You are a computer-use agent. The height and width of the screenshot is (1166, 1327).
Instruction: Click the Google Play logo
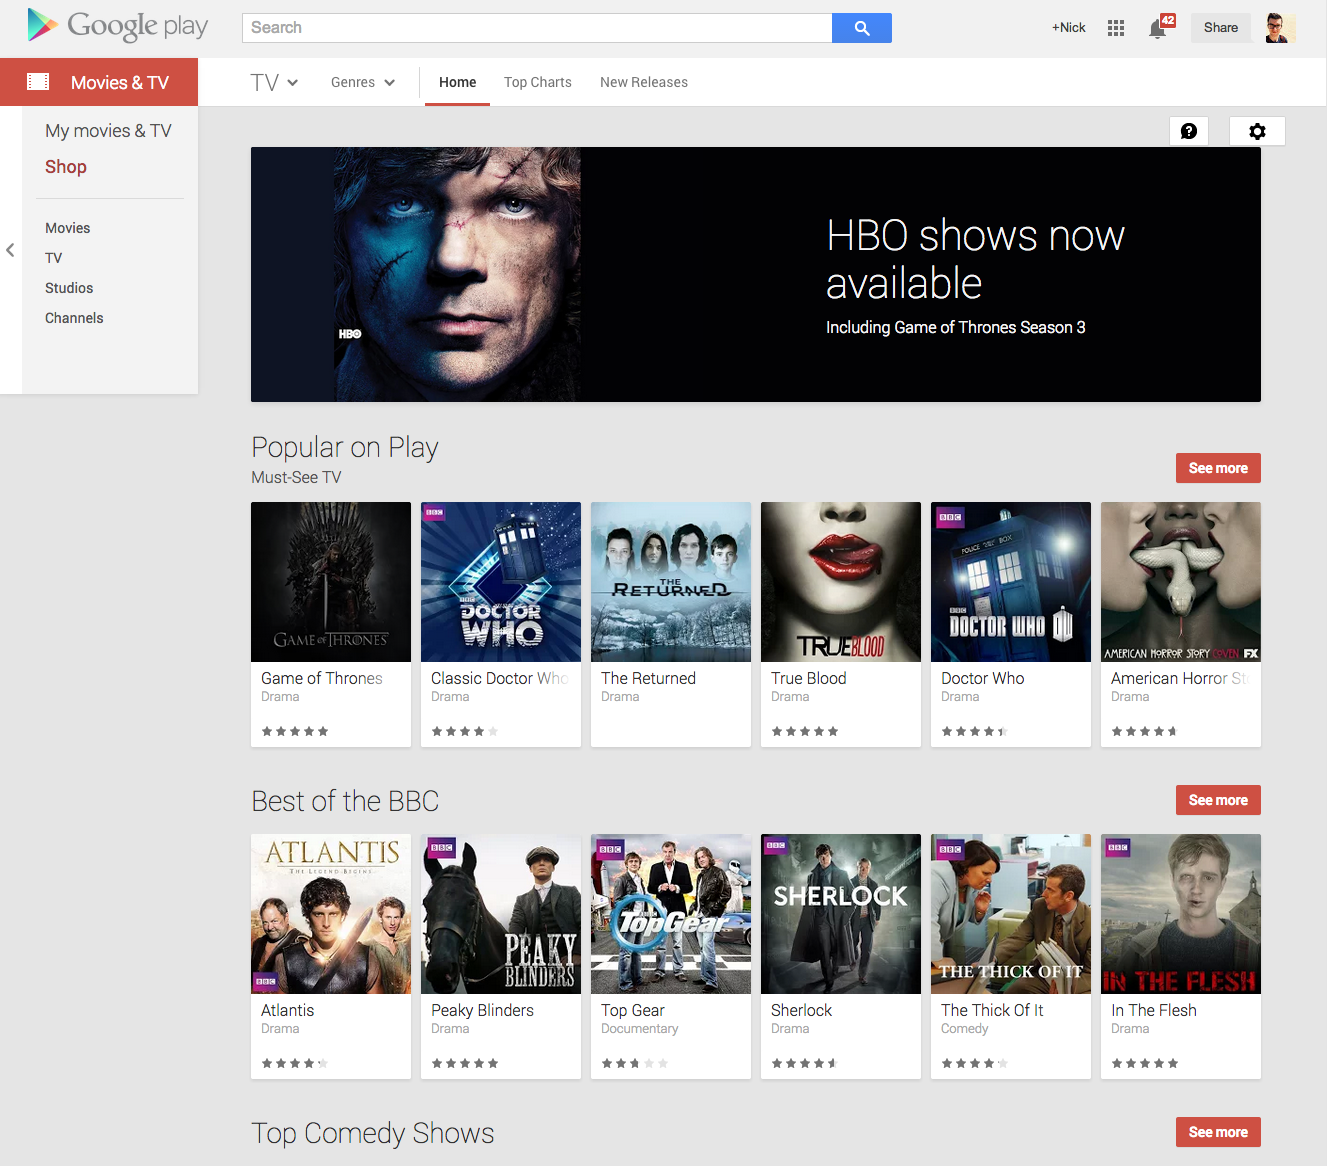(x=118, y=26)
